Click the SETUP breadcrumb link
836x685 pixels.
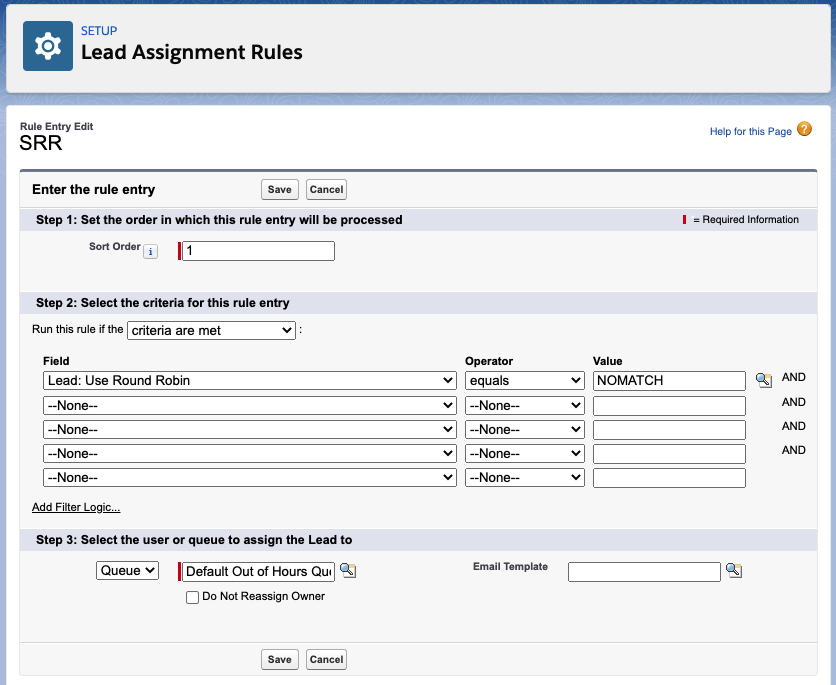[99, 31]
